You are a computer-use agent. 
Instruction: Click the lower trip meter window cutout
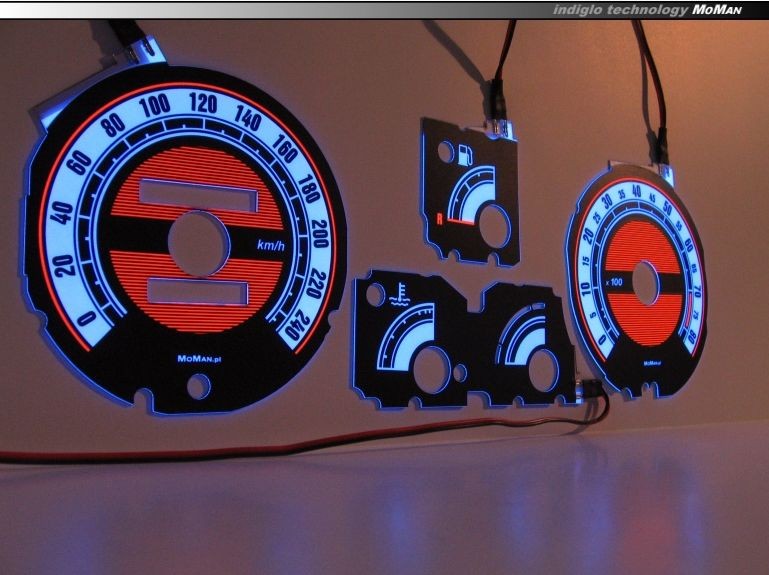coord(198,290)
